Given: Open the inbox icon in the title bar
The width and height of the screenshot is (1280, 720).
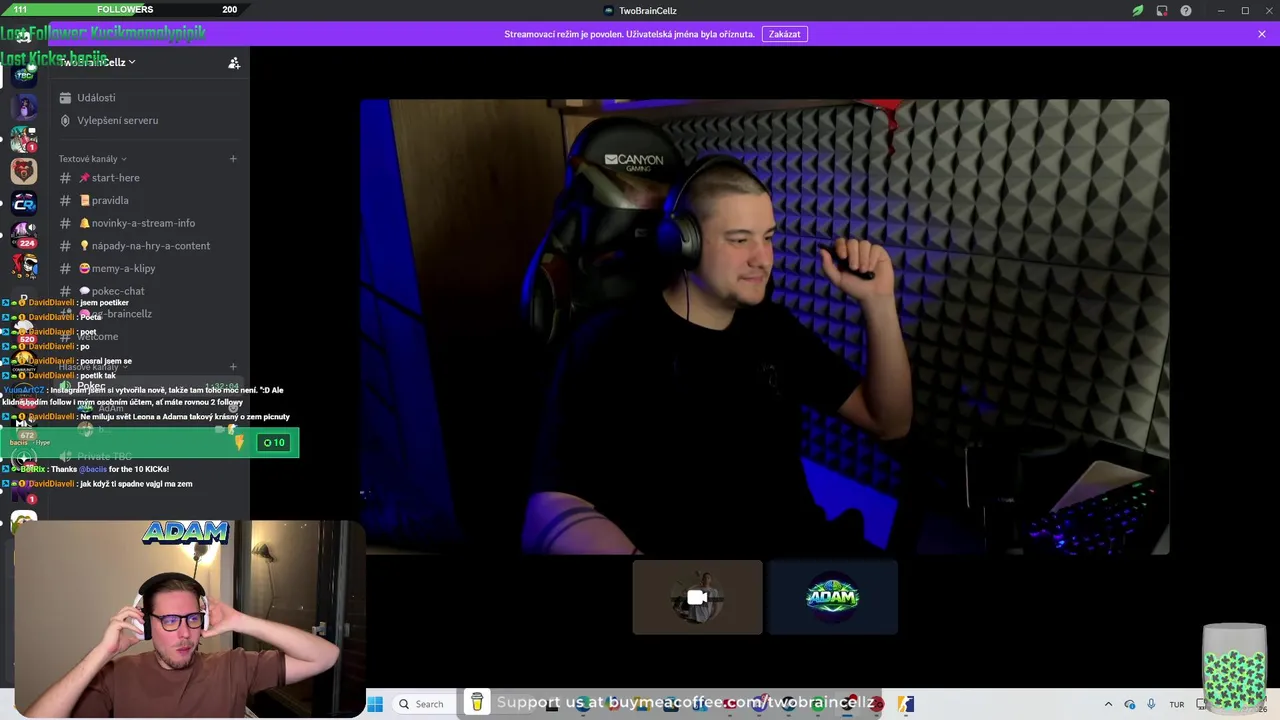Looking at the screenshot, I should [x=1162, y=11].
